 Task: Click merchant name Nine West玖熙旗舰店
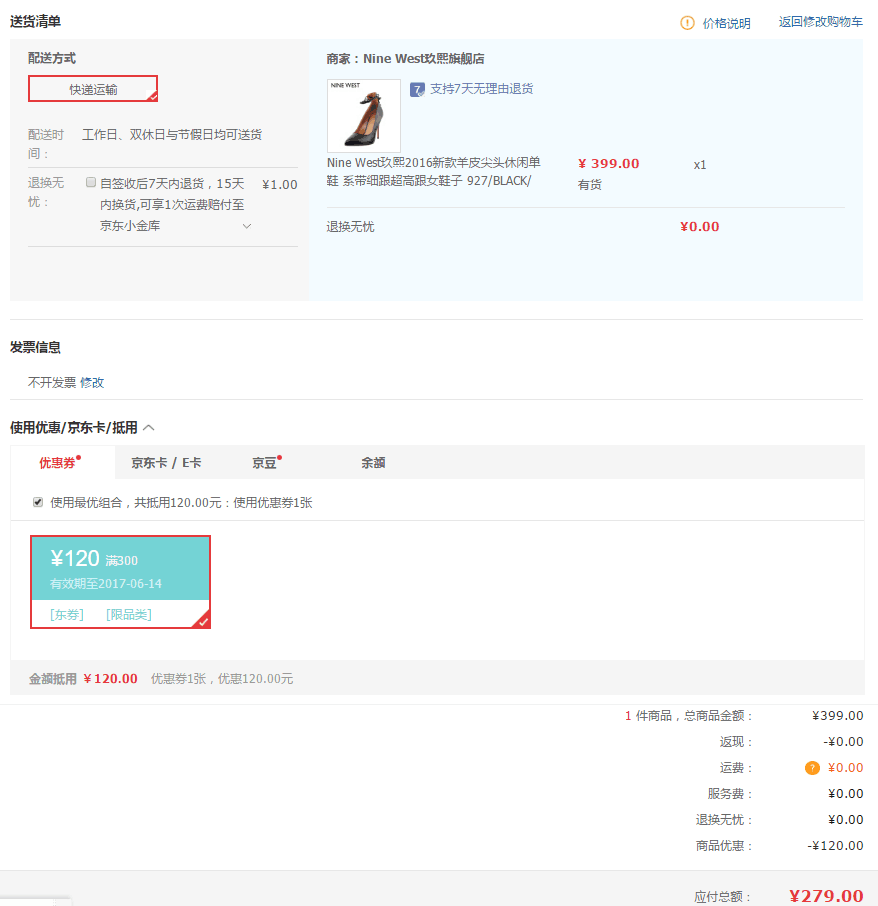click(423, 59)
